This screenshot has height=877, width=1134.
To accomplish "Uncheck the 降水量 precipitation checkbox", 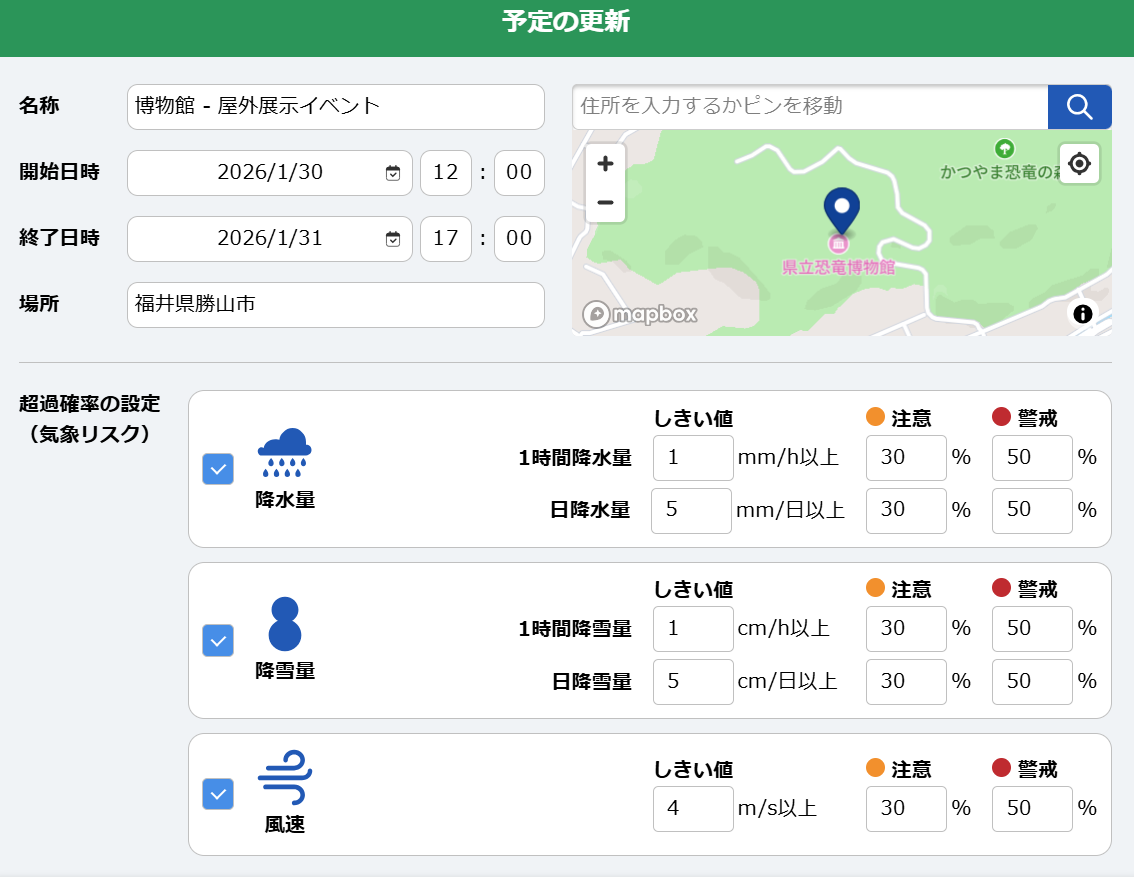I will (218, 468).
